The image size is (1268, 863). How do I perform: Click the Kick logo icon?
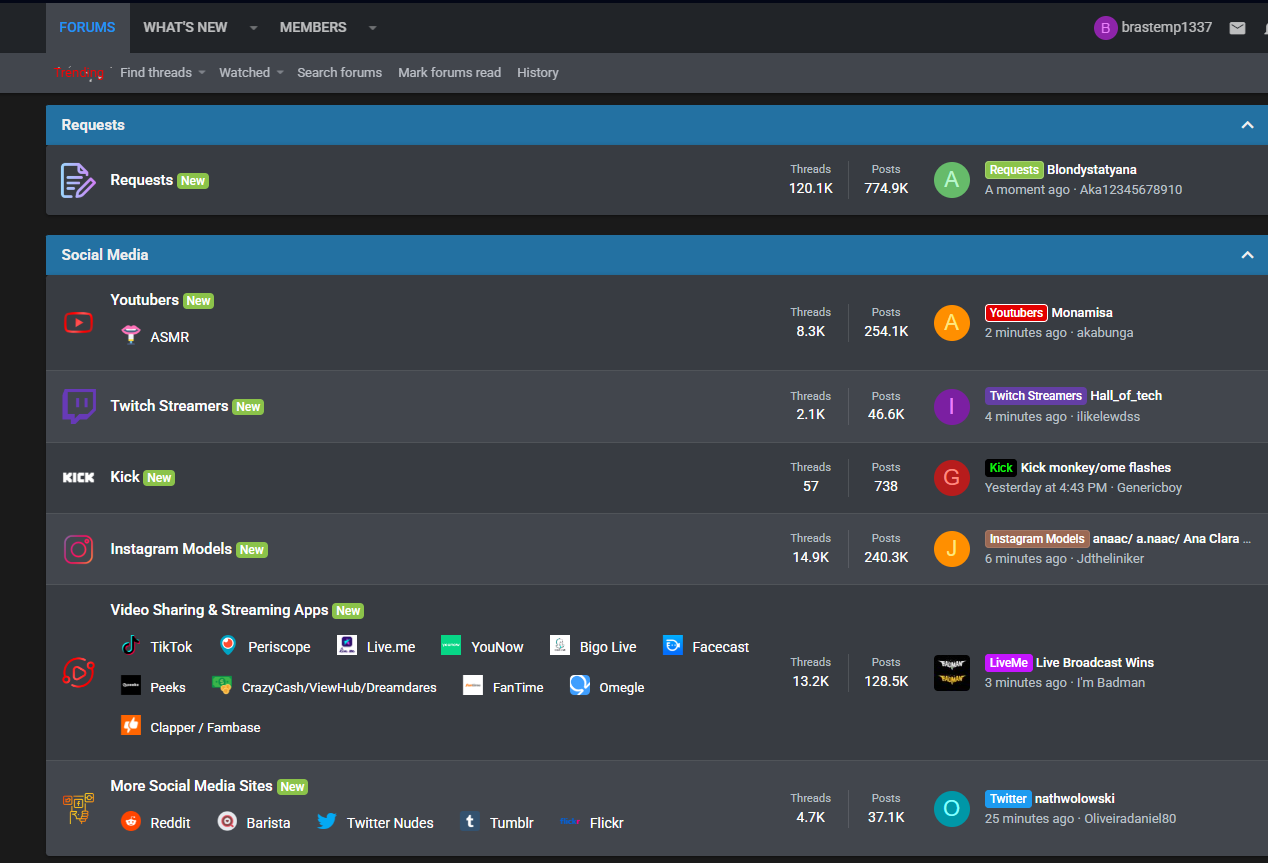[x=78, y=477]
